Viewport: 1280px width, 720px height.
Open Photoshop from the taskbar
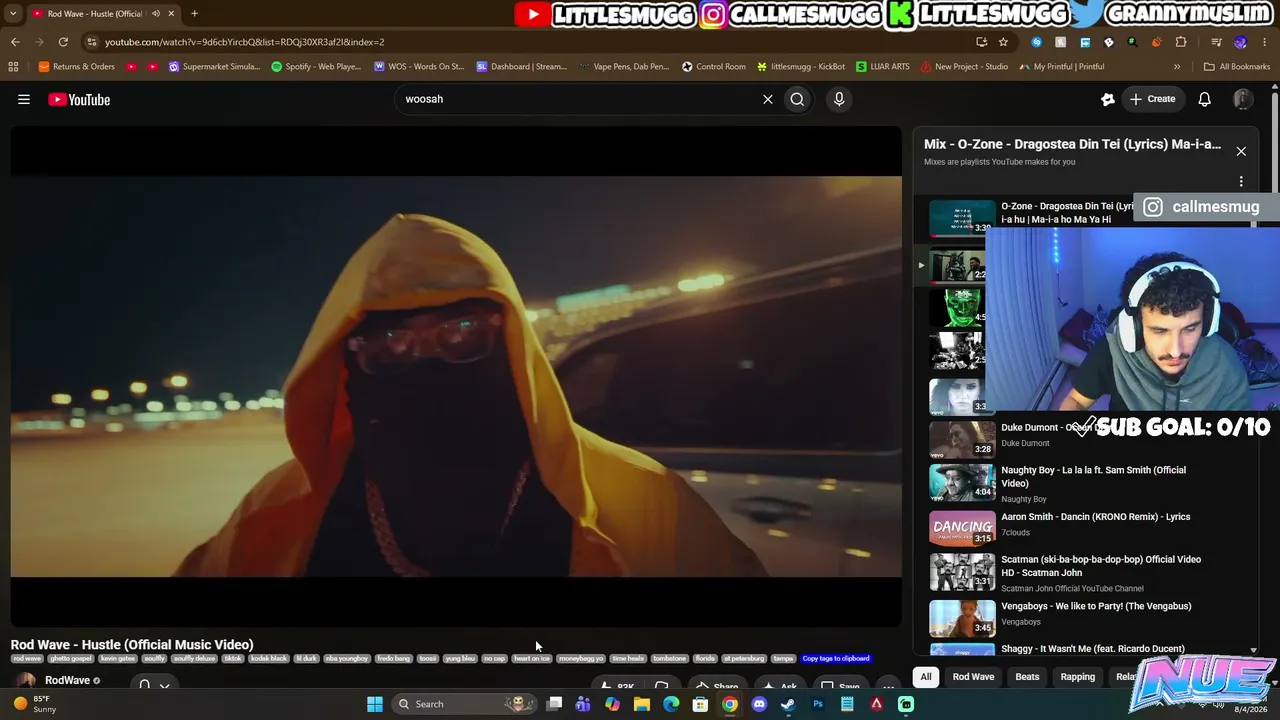(818, 704)
